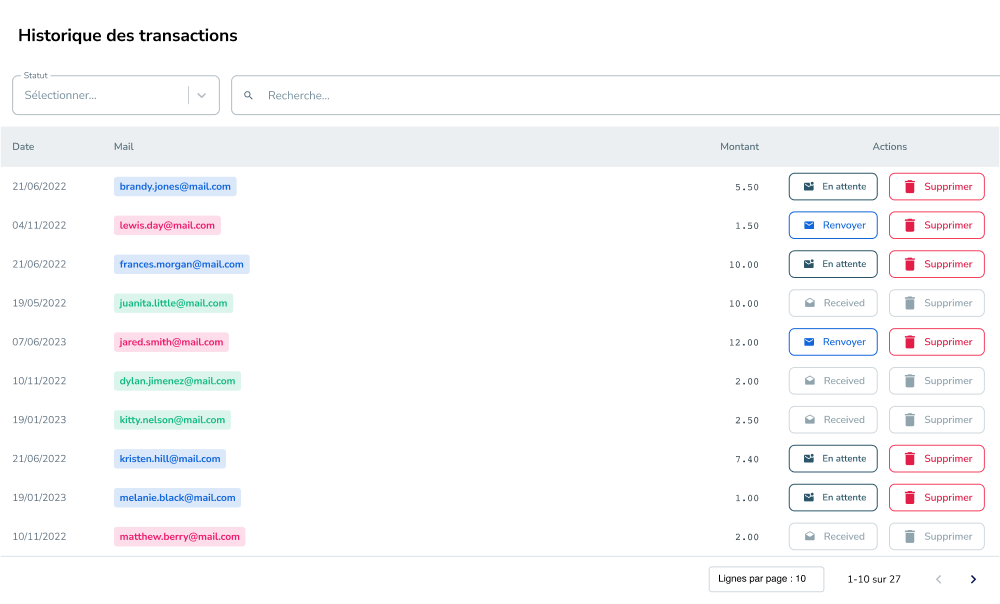
Task: Click trash icon for brandy.jones@mail.com row
Action: tap(910, 187)
